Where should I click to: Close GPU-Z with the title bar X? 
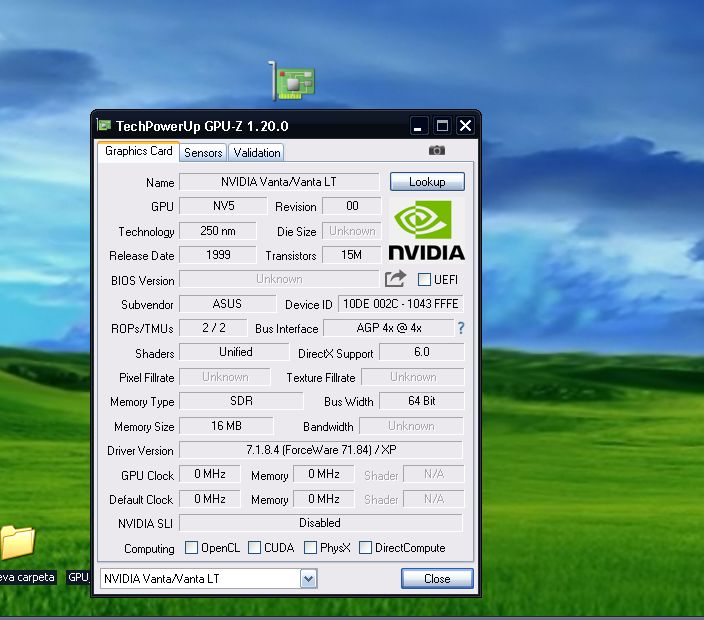pyautogui.click(x=466, y=126)
